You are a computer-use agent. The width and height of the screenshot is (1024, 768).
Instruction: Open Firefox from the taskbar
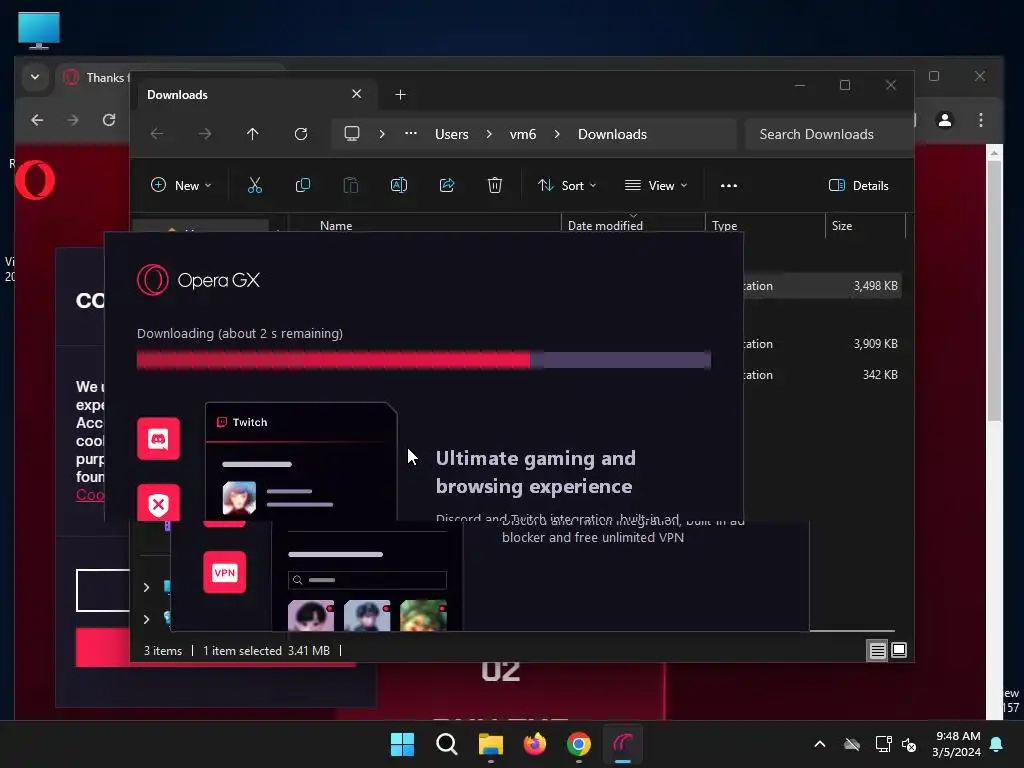[535, 744]
